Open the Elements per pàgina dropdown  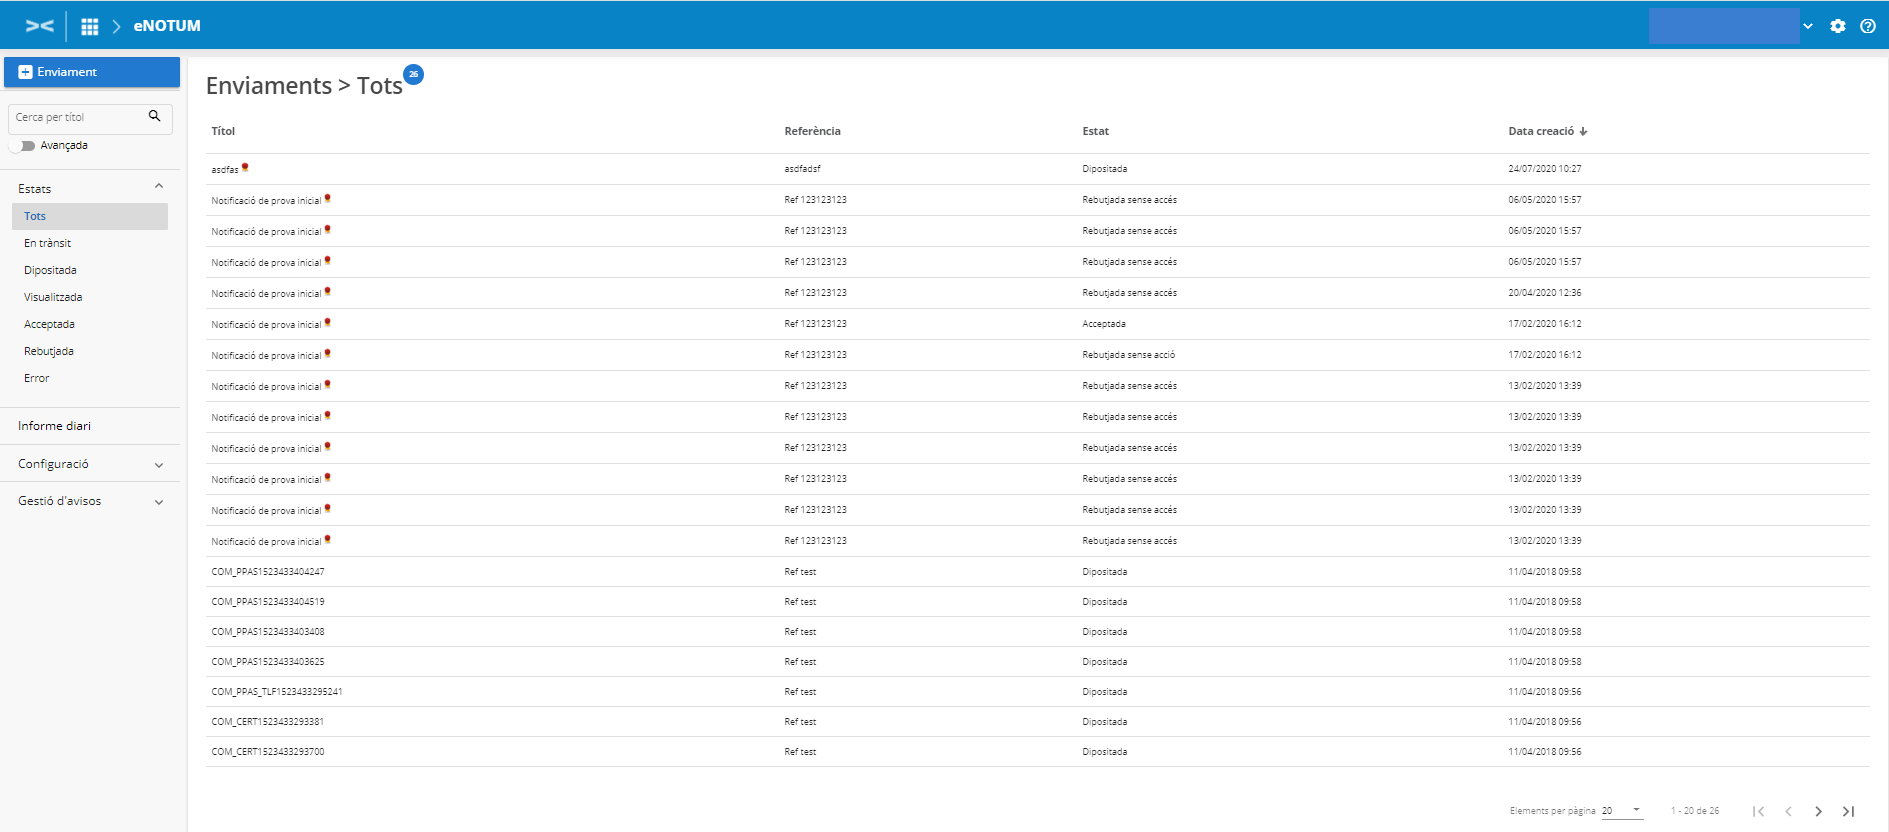(1622, 811)
